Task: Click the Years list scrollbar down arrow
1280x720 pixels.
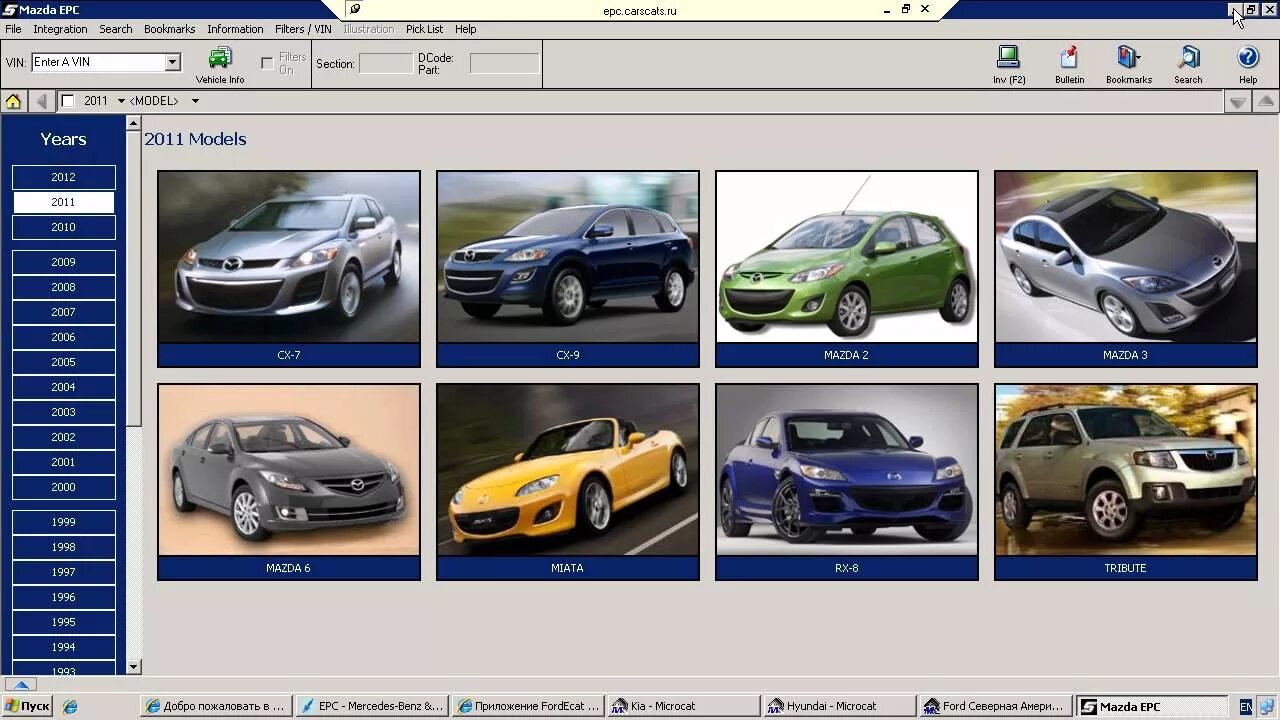Action: pyautogui.click(x=134, y=667)
